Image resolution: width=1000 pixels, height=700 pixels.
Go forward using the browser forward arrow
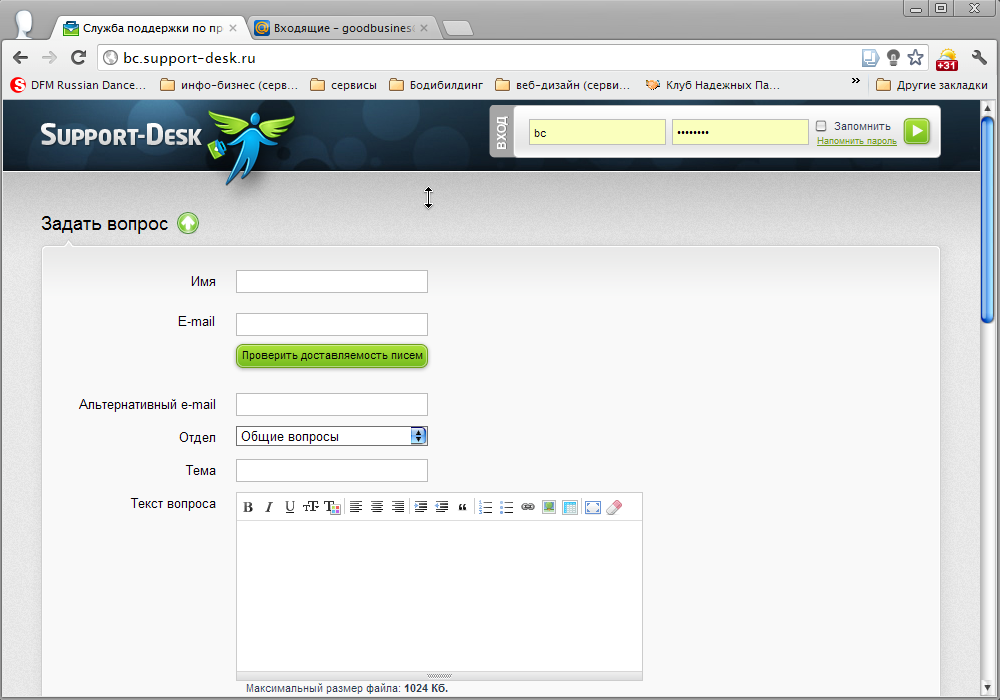(x=49, y=57)
